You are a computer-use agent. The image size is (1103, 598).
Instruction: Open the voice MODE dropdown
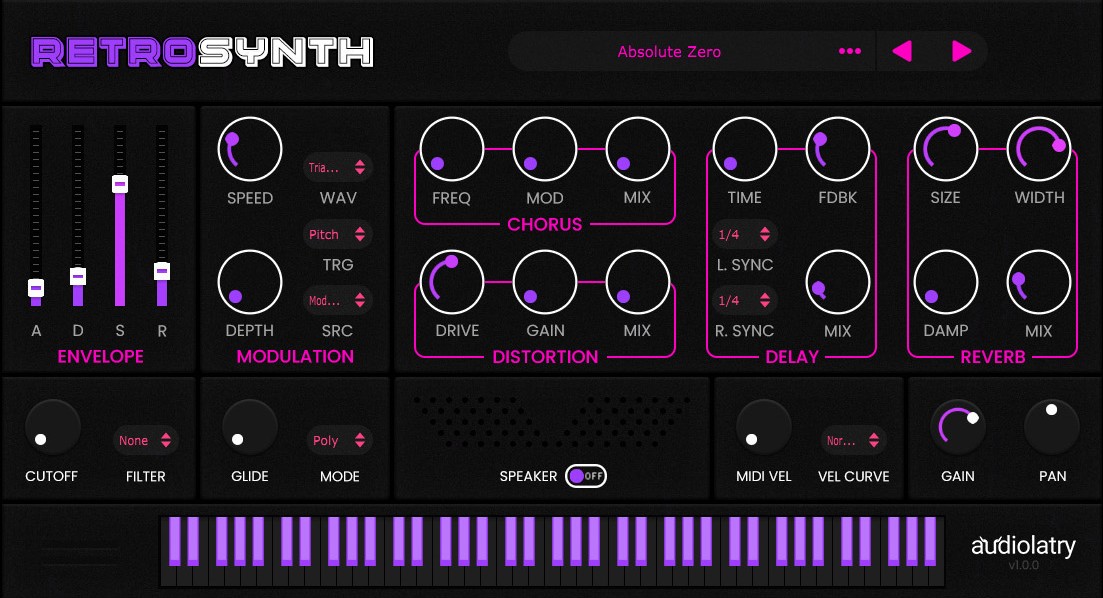340,440
